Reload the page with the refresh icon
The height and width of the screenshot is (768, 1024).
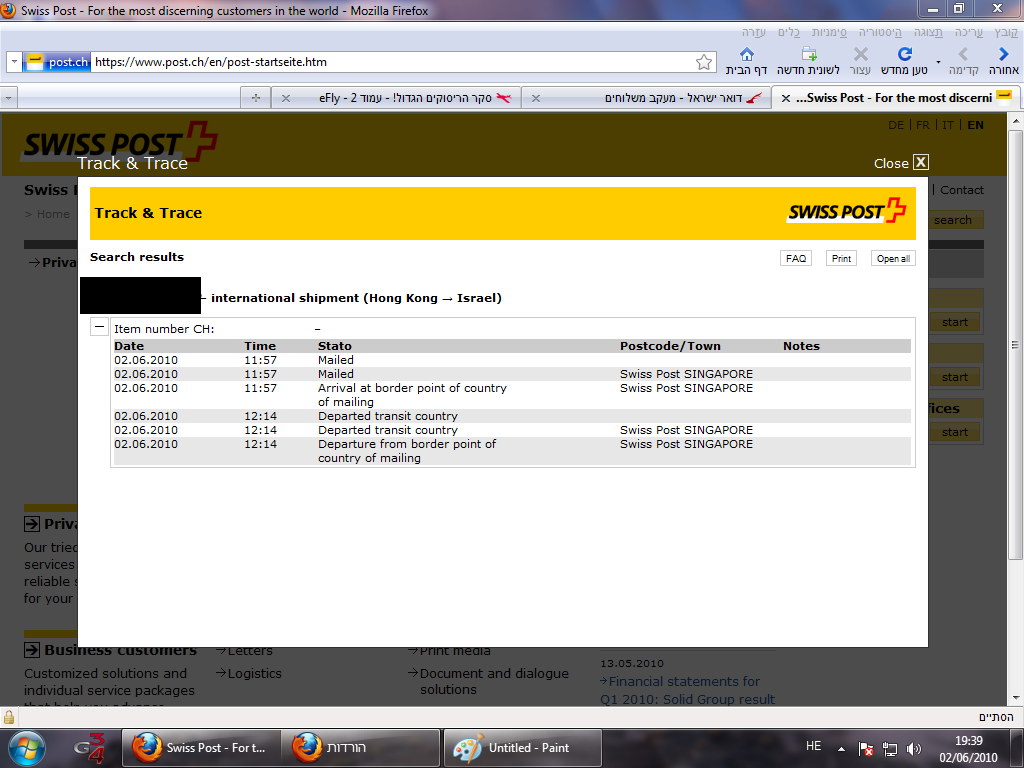[x=904, y=54]
